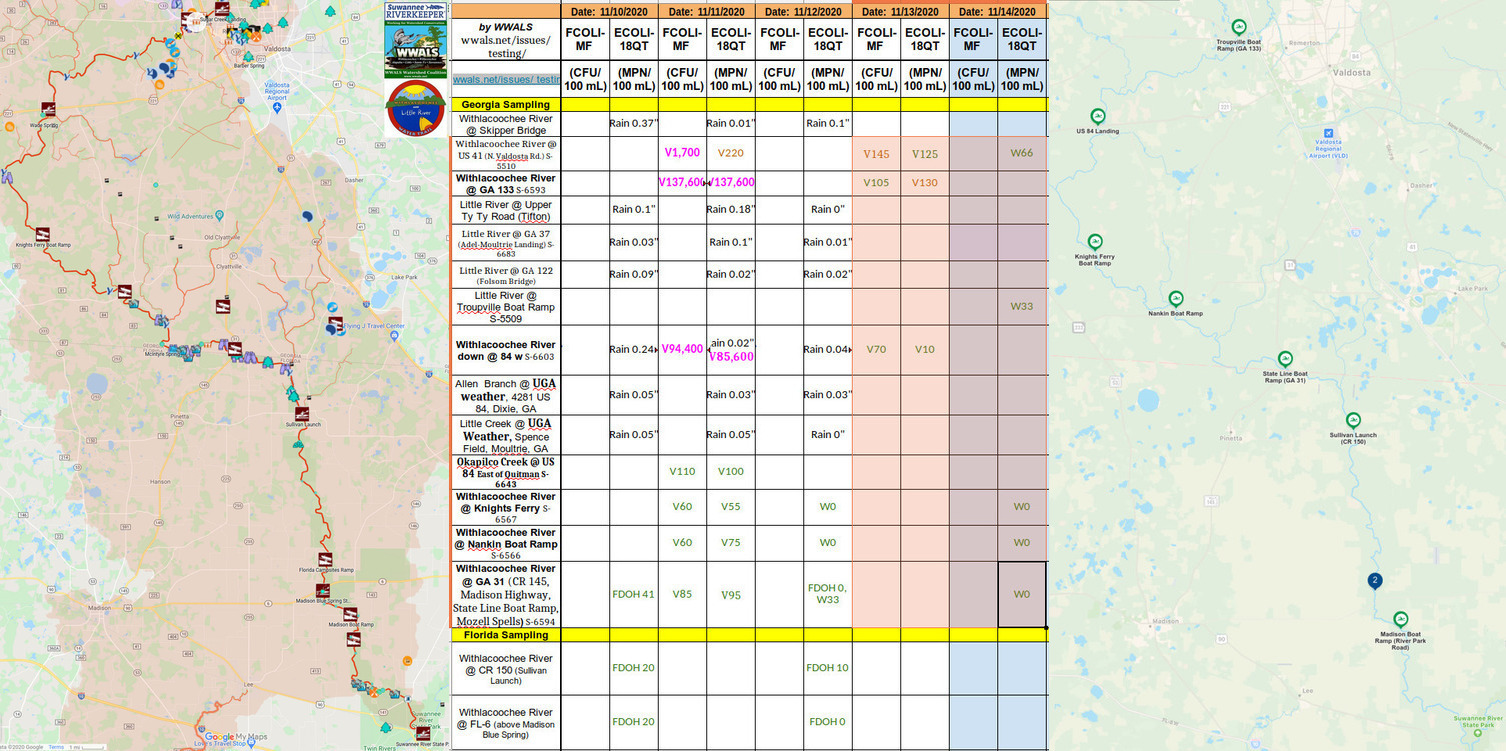Open Google Terms link on left map
1506x751 pixels.
point(56,746)
